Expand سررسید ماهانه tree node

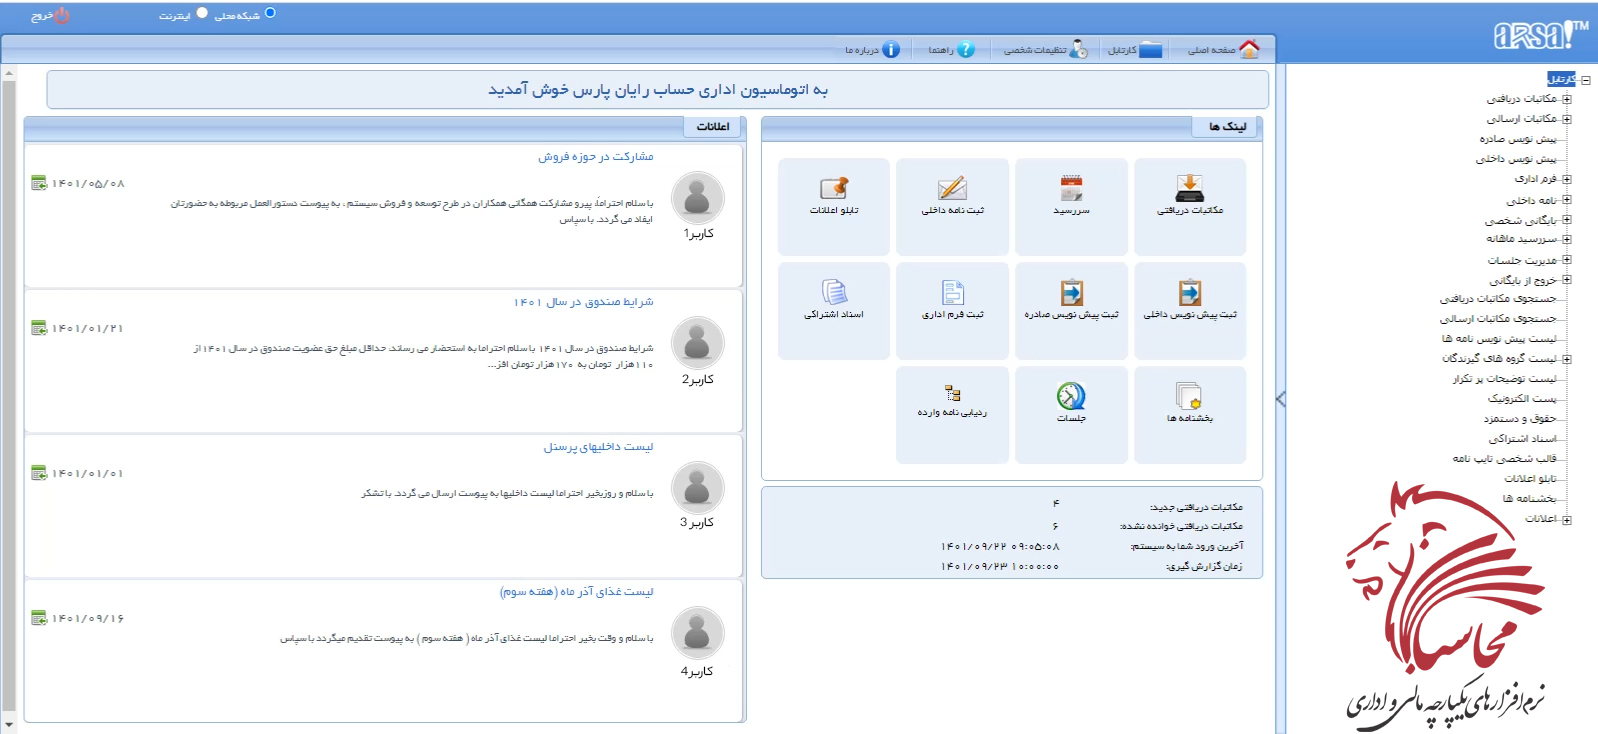pos(1567,239)
